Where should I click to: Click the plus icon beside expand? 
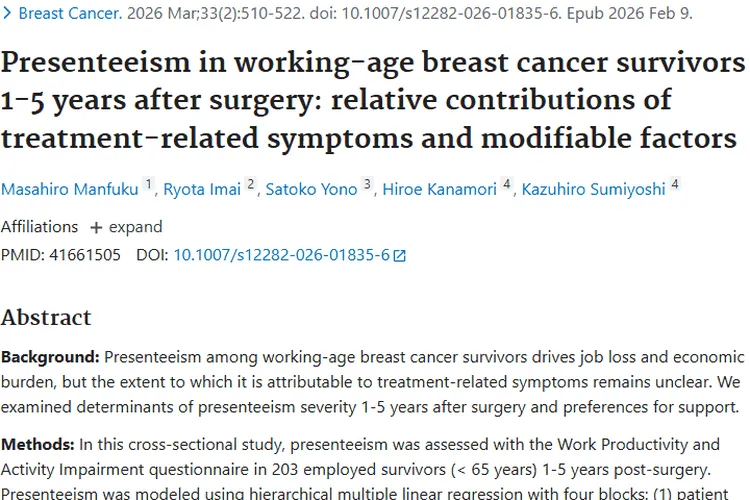(96, 227)
